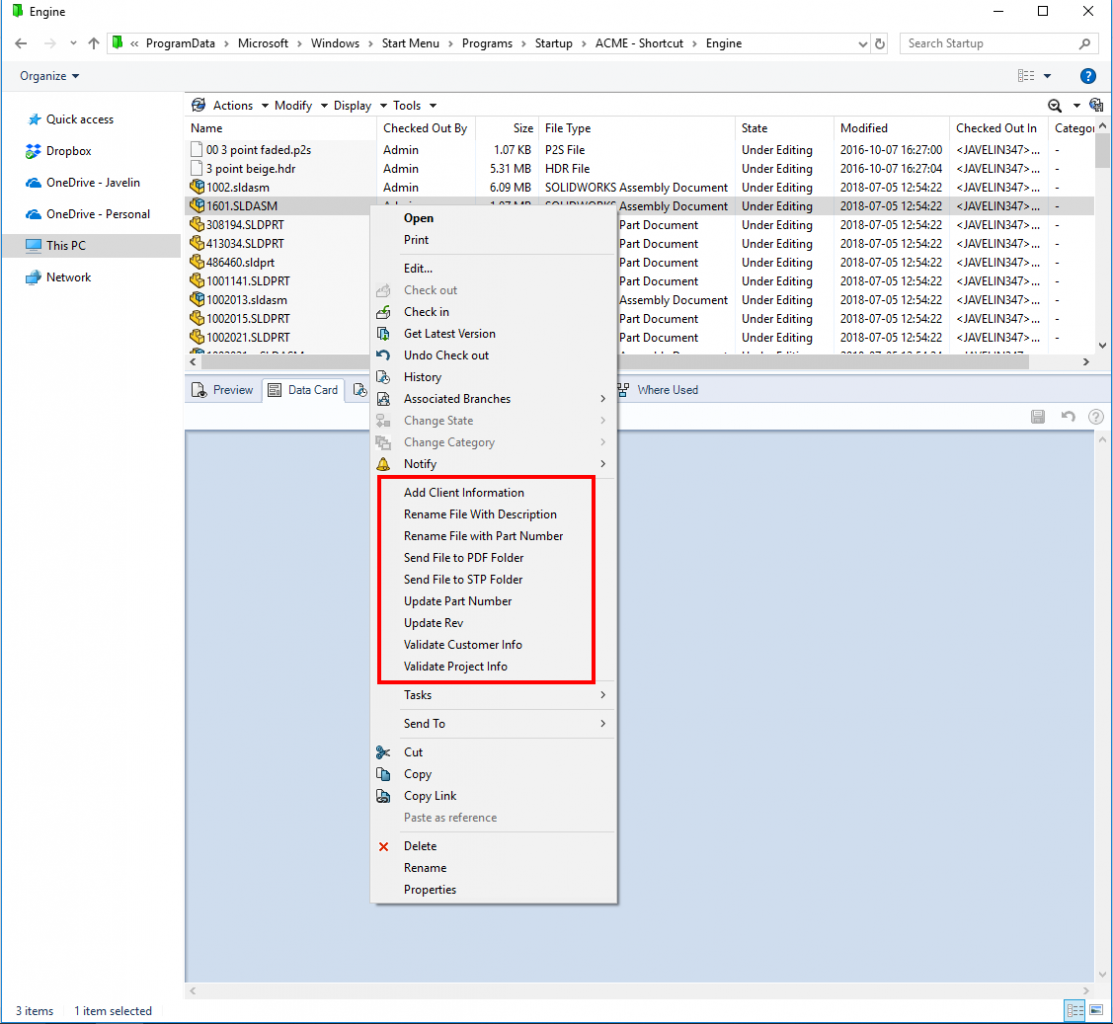
Task: Click the blue Explorer help icon
Action: coord(1087,76)
